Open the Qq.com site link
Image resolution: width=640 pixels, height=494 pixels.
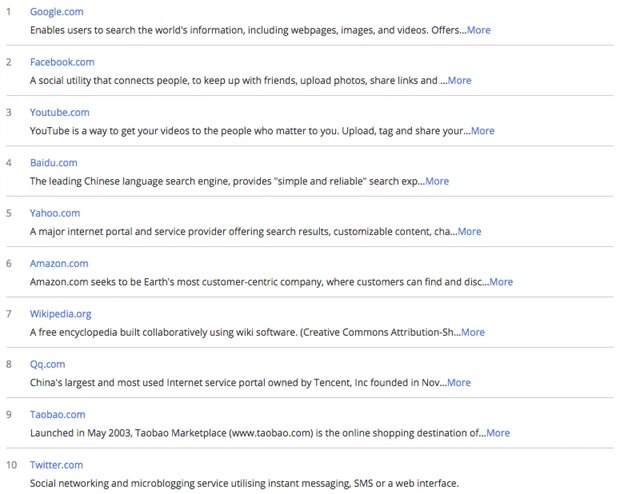[x=49, y=364]
